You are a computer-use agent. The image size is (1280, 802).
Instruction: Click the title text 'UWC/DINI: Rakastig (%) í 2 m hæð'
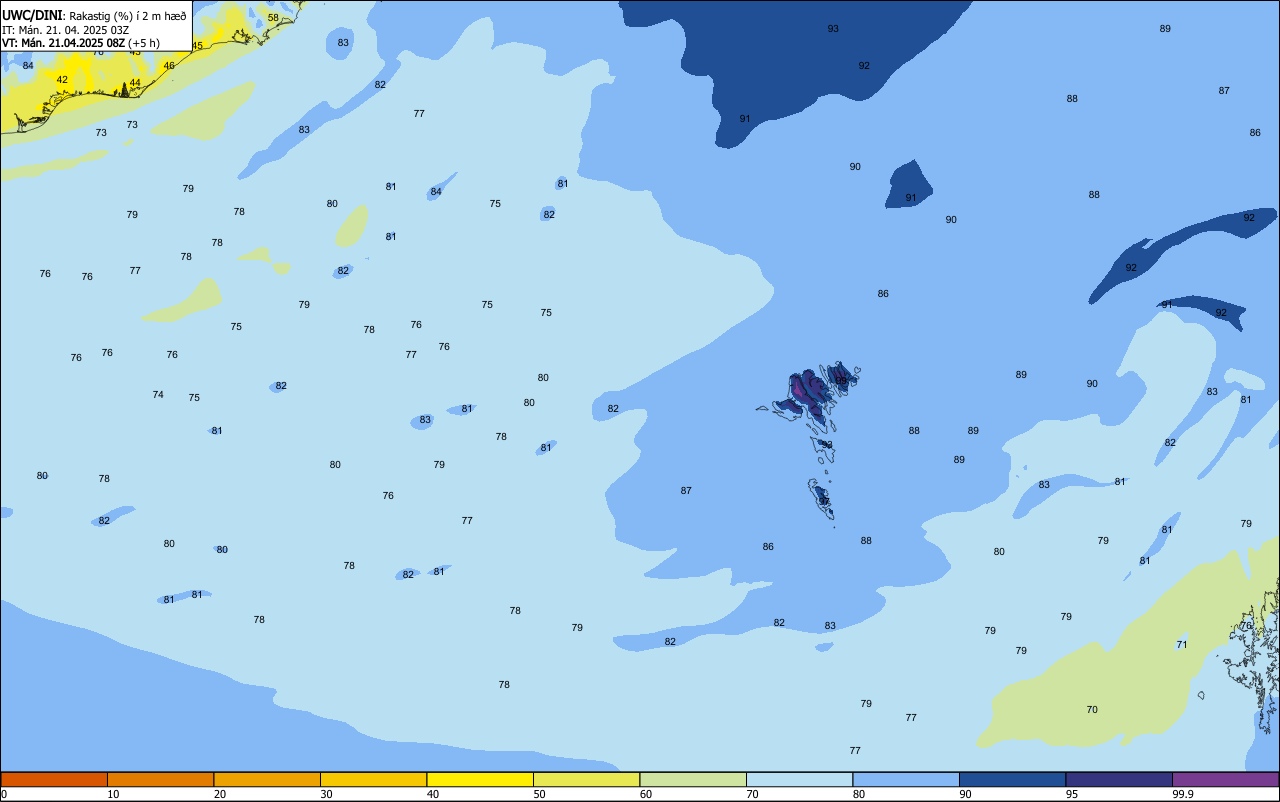94,15
